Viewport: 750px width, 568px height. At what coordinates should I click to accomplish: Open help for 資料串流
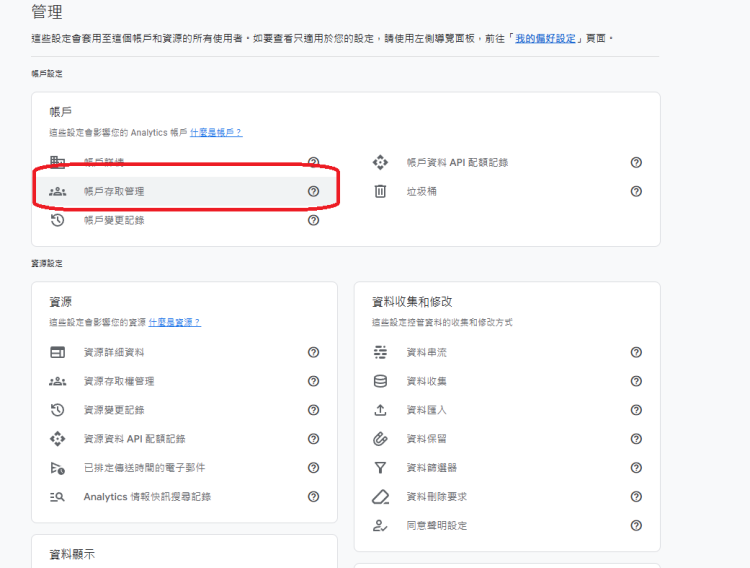pyautogui.click(x=636, y=352)
